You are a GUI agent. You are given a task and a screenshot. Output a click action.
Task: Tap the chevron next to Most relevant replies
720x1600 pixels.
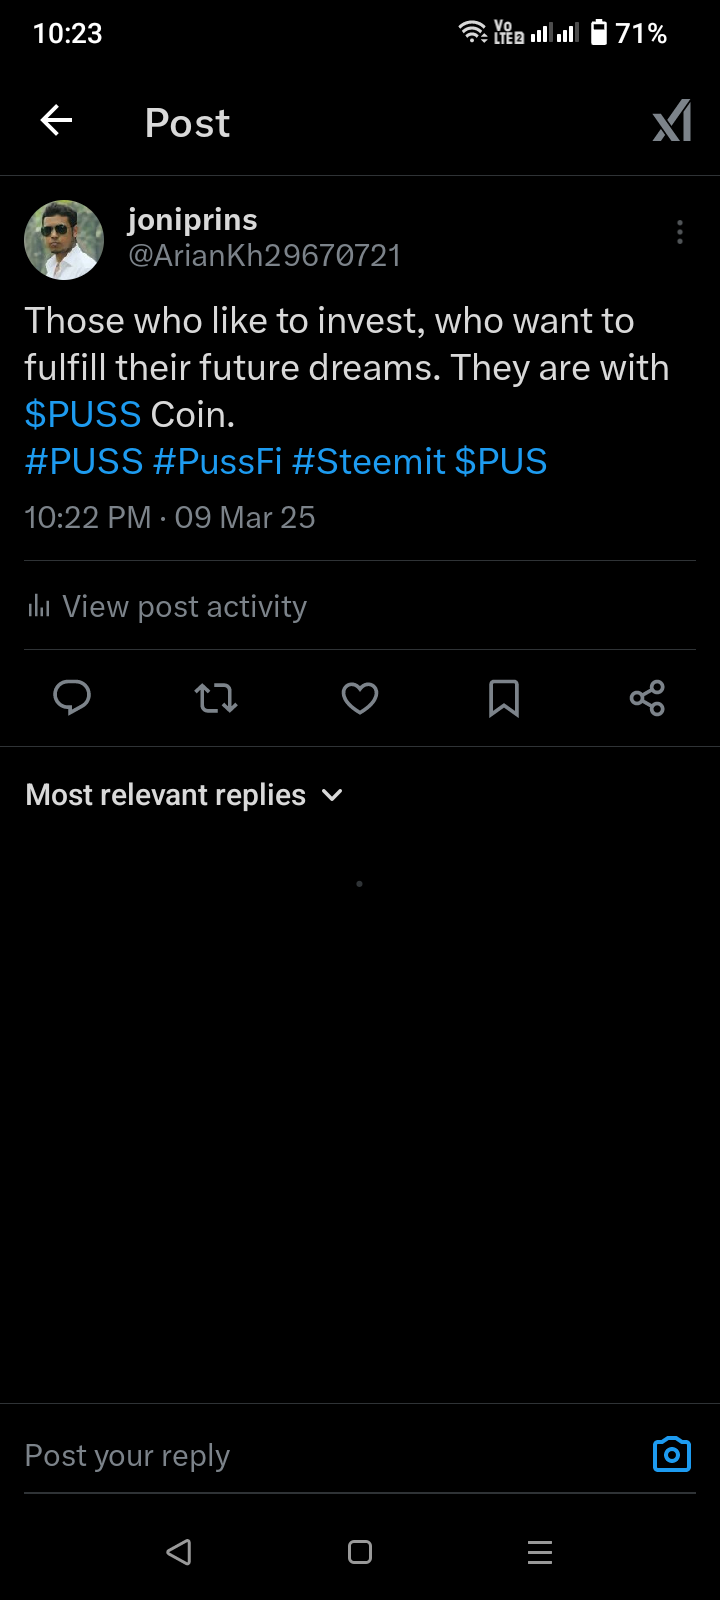pyautogui.click(x=332, y=795)
